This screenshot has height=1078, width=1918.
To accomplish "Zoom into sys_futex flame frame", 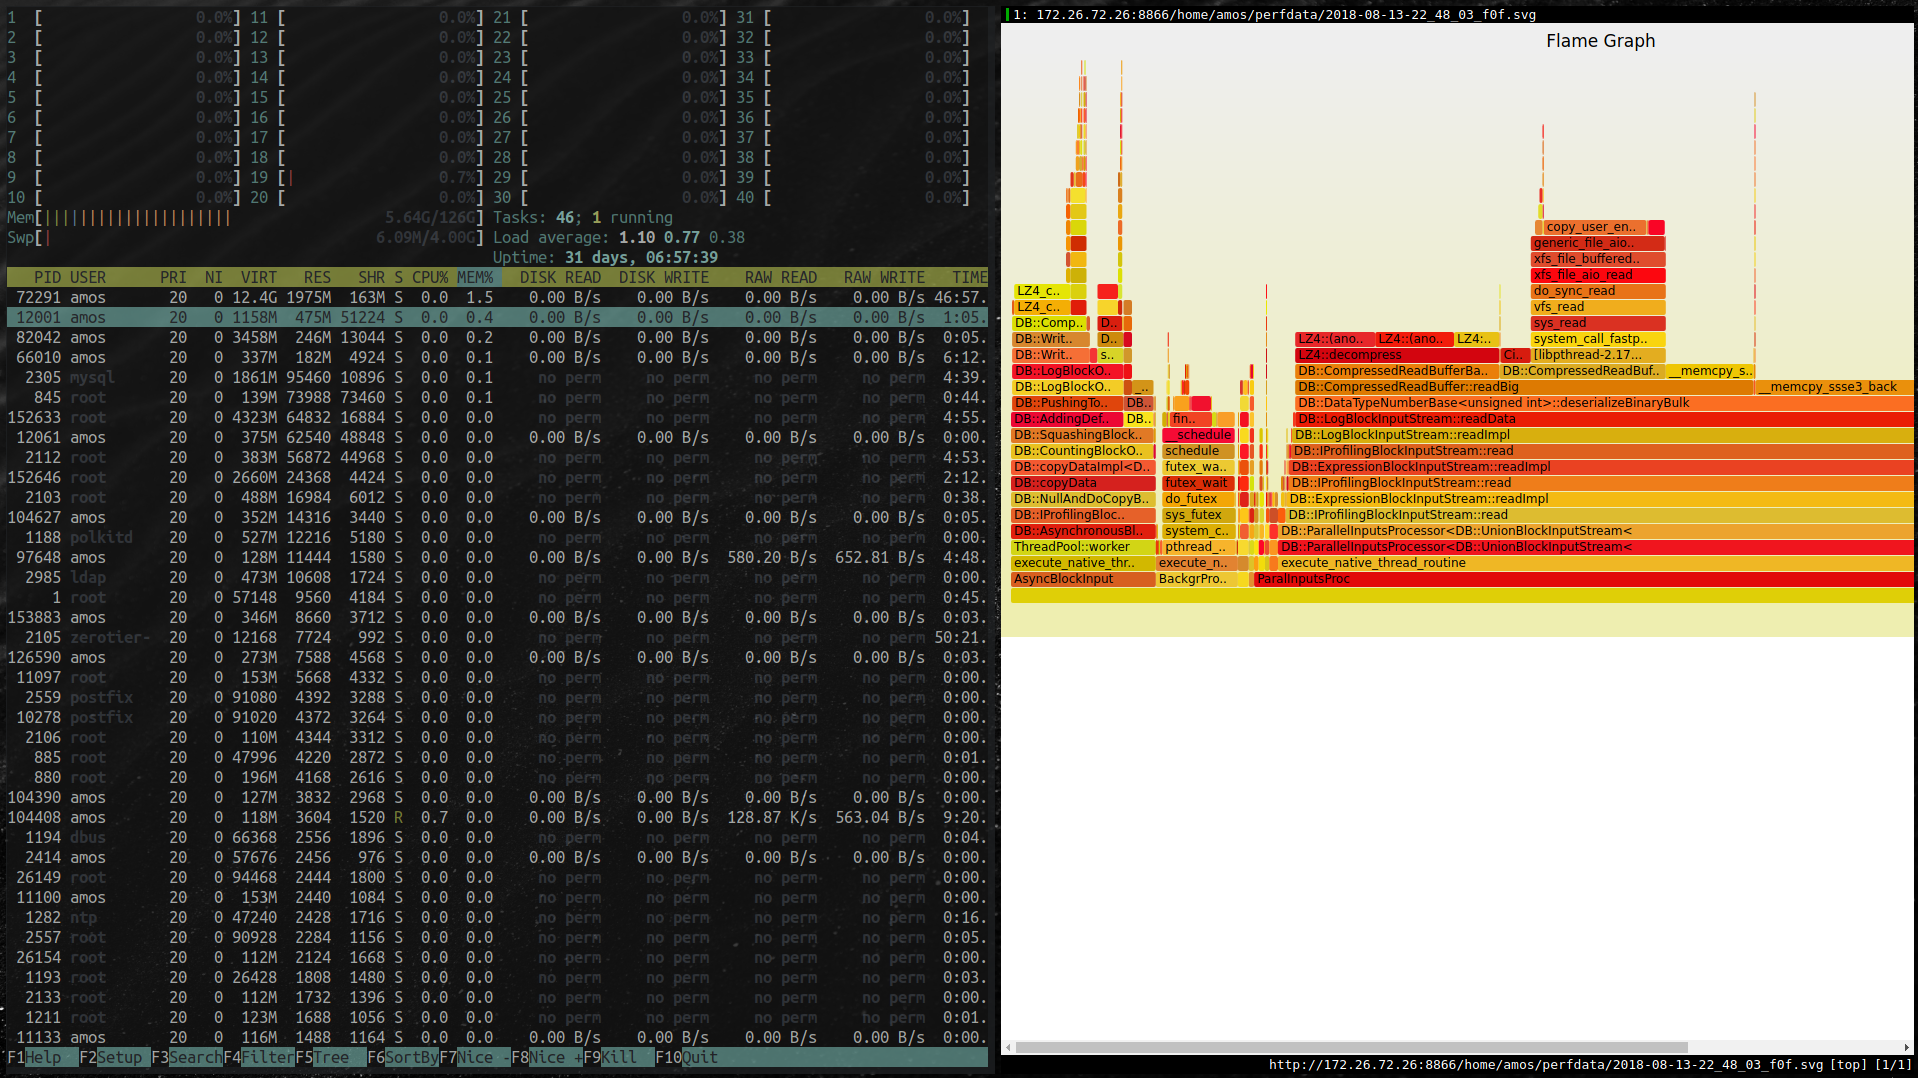I will pyautogui.click(x=1198, y=515).
